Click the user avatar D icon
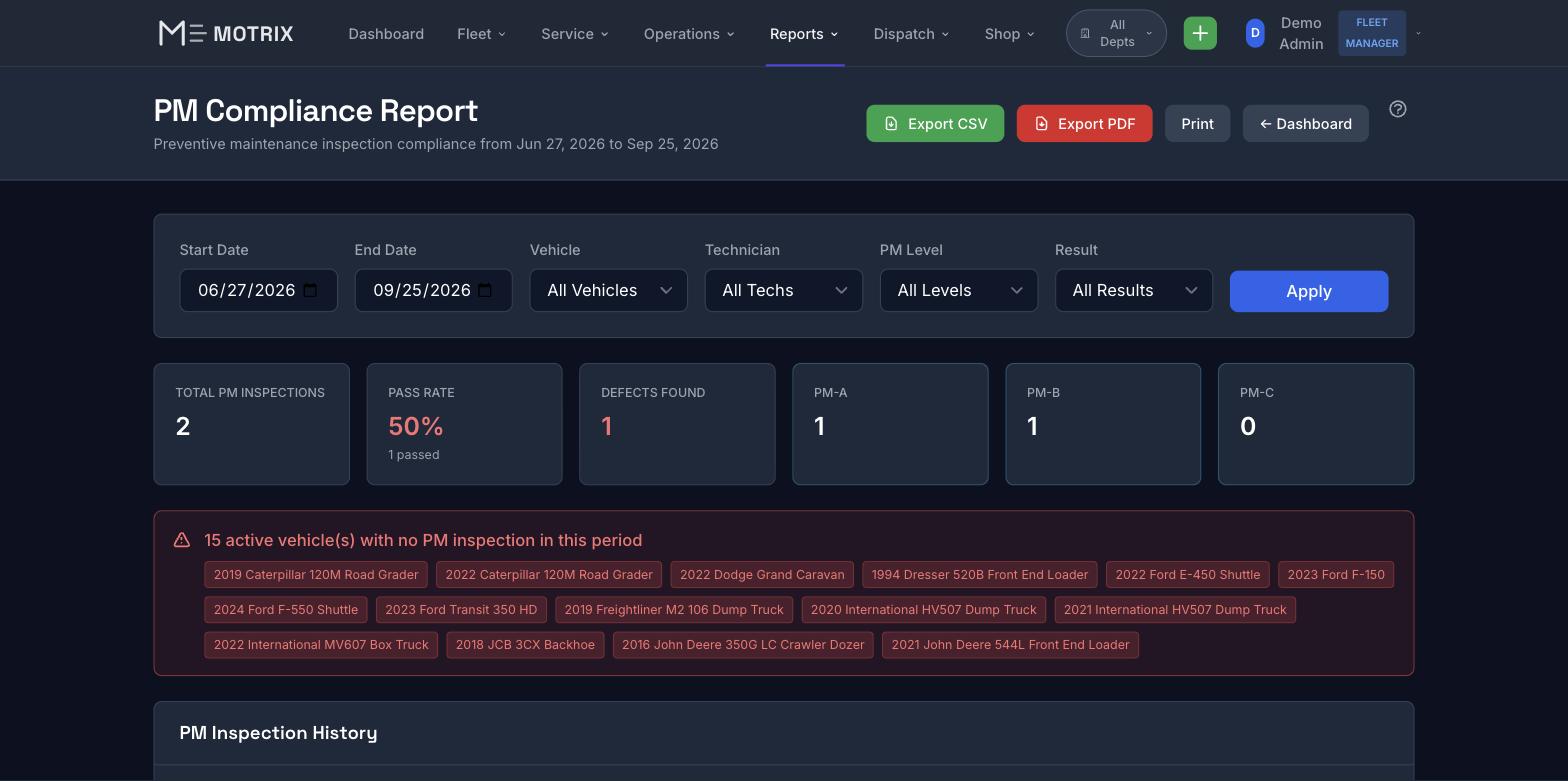Image resolution: width=1568 pixels, height=781 pixels. [1255, 33]
